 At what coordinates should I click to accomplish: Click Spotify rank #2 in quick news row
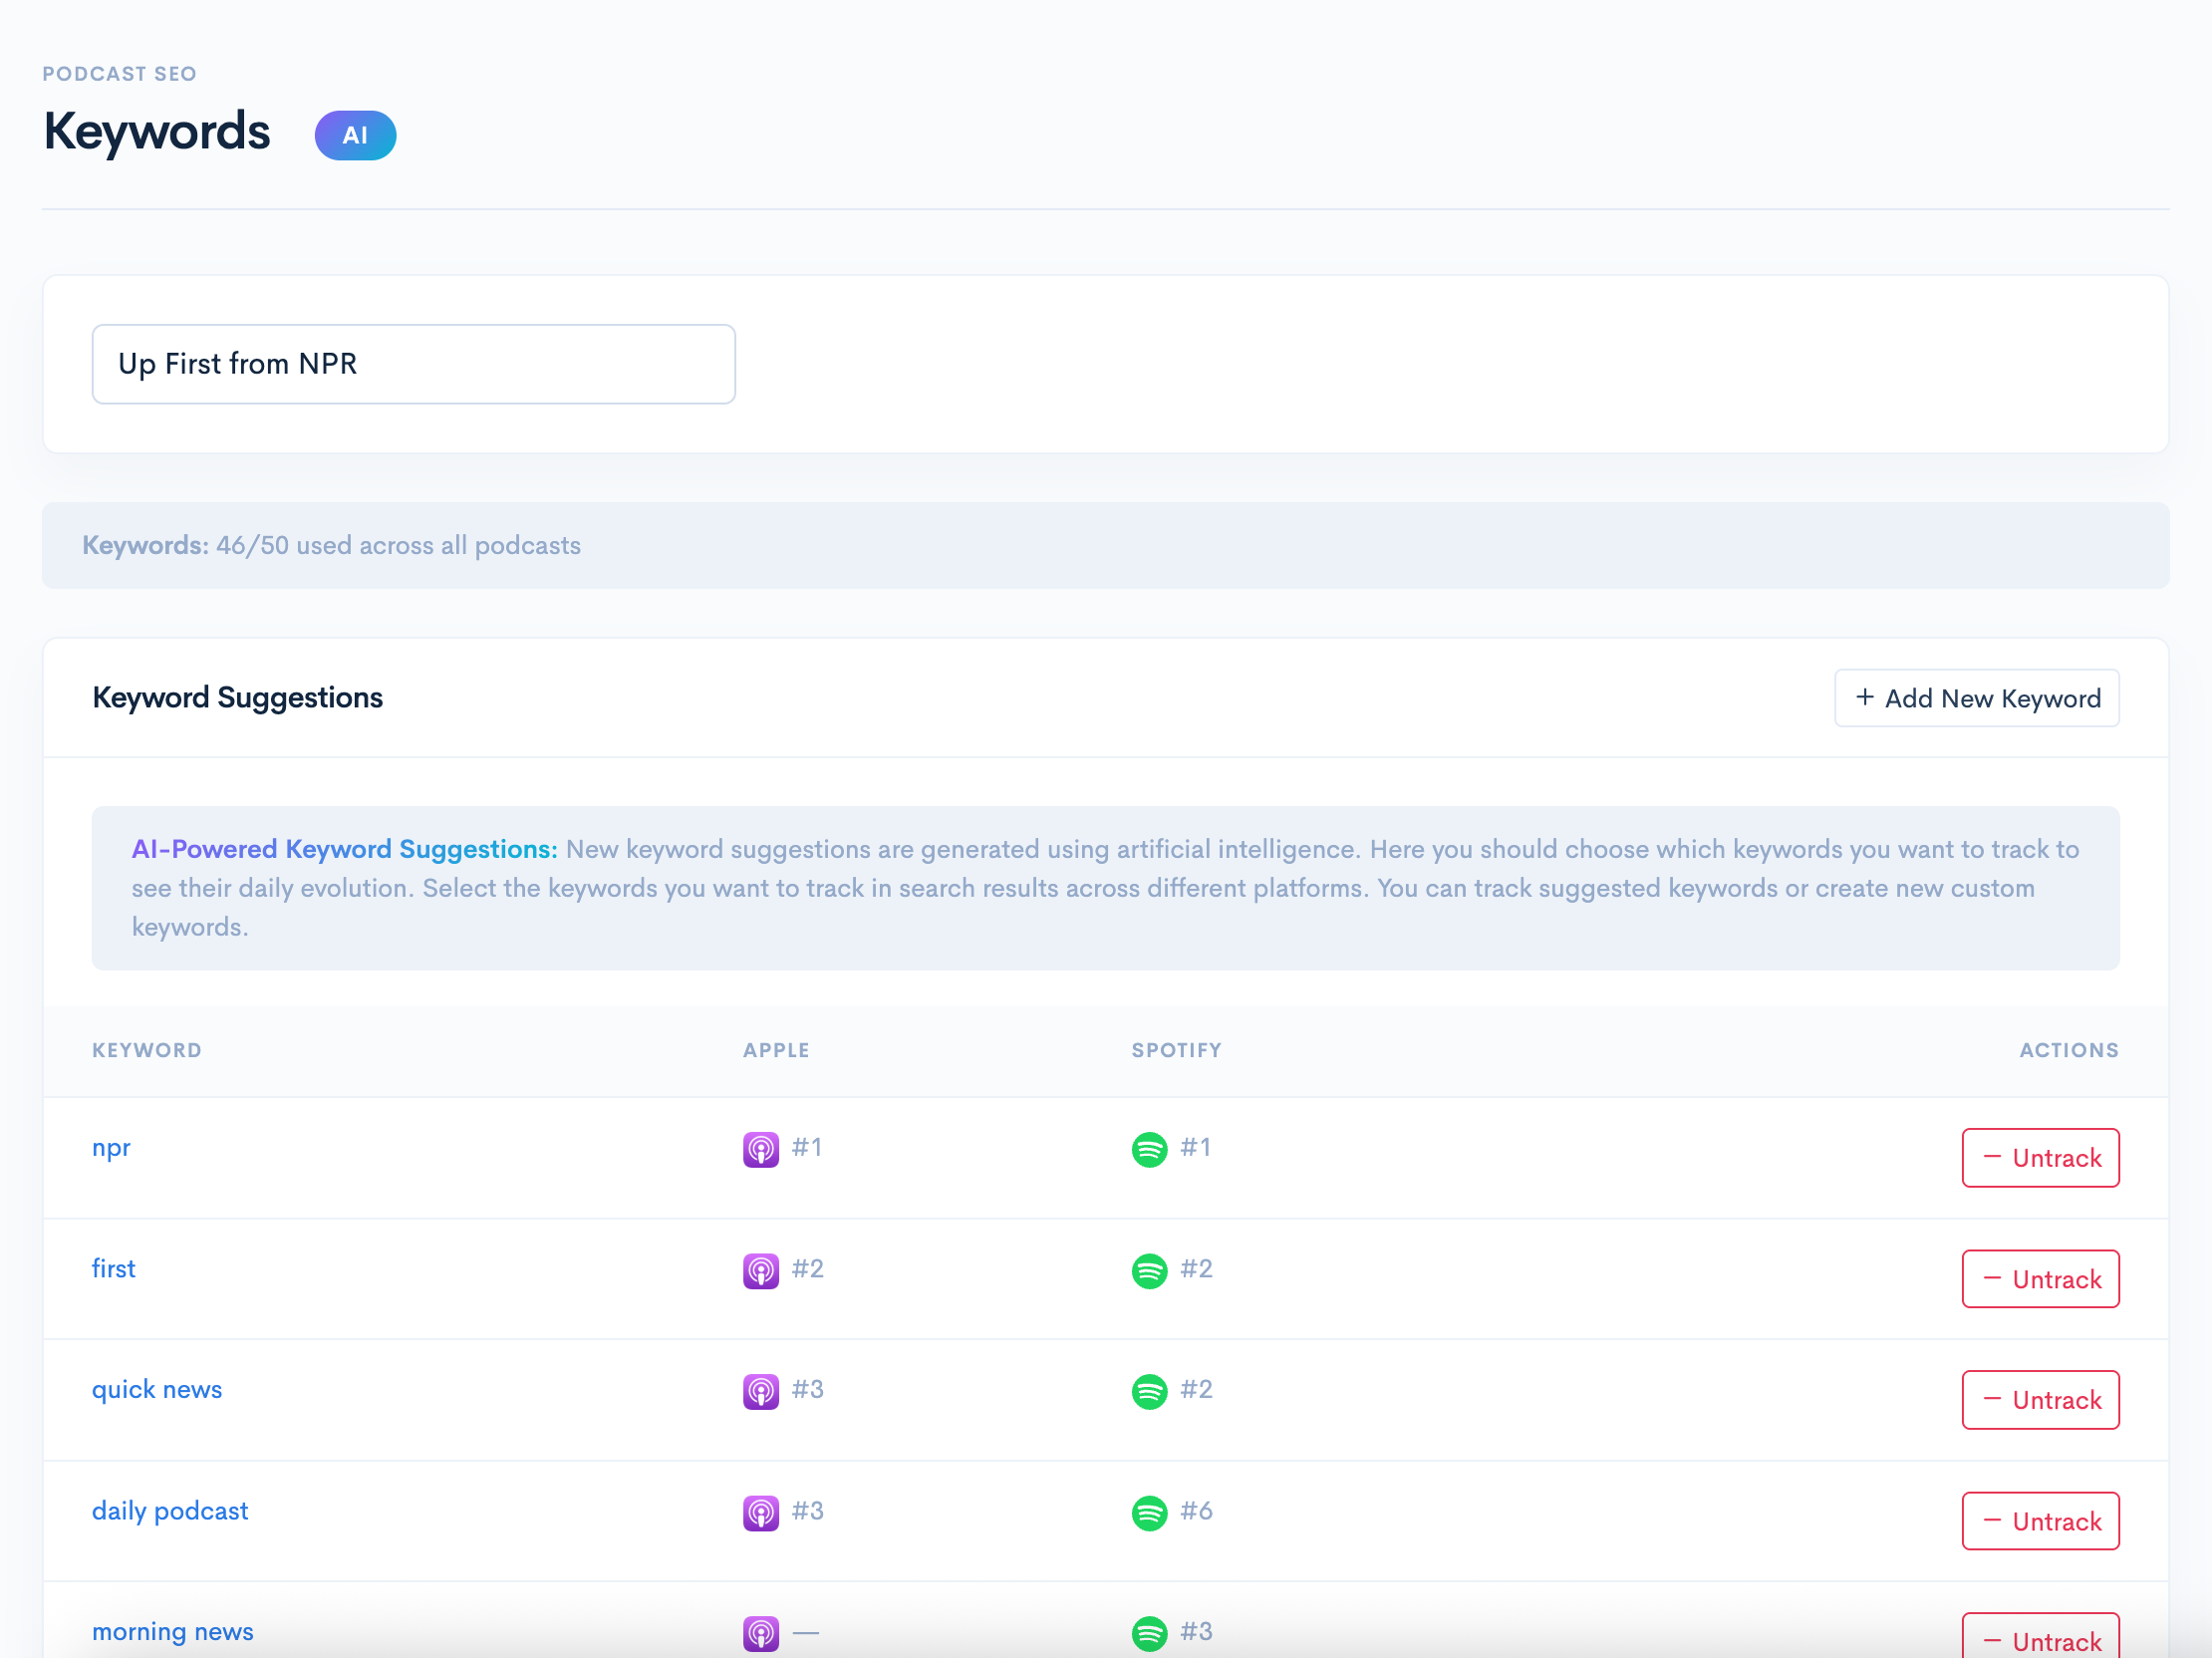point(1196,1389)
